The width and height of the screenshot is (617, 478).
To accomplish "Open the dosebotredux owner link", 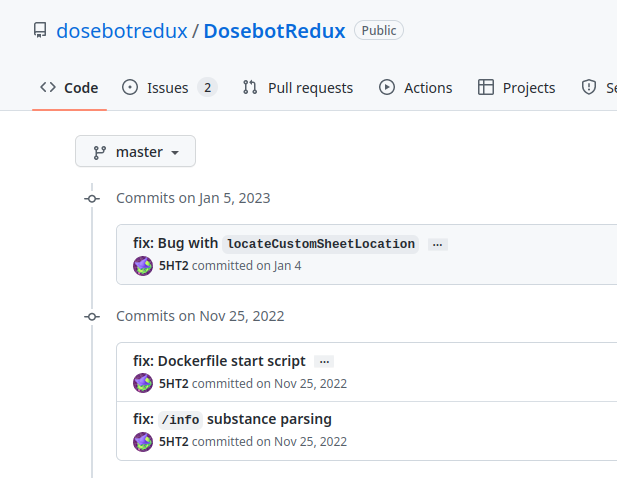I will click(121, 31).
